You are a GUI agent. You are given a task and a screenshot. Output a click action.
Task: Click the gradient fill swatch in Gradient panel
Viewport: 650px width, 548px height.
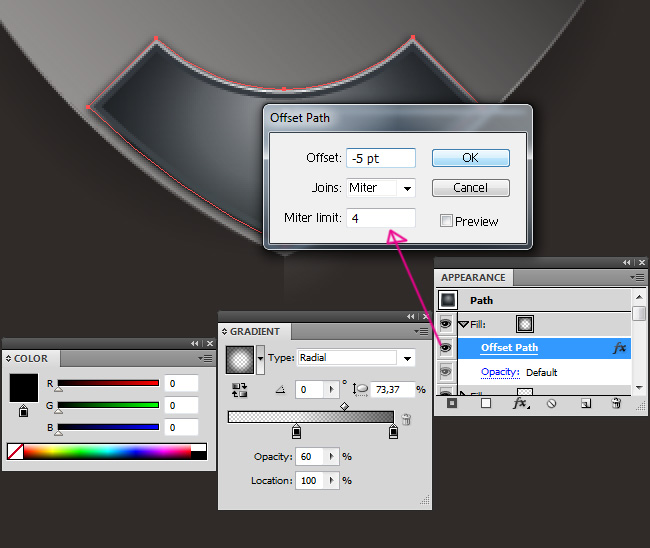pyautogui.click(x=240, y=360)
